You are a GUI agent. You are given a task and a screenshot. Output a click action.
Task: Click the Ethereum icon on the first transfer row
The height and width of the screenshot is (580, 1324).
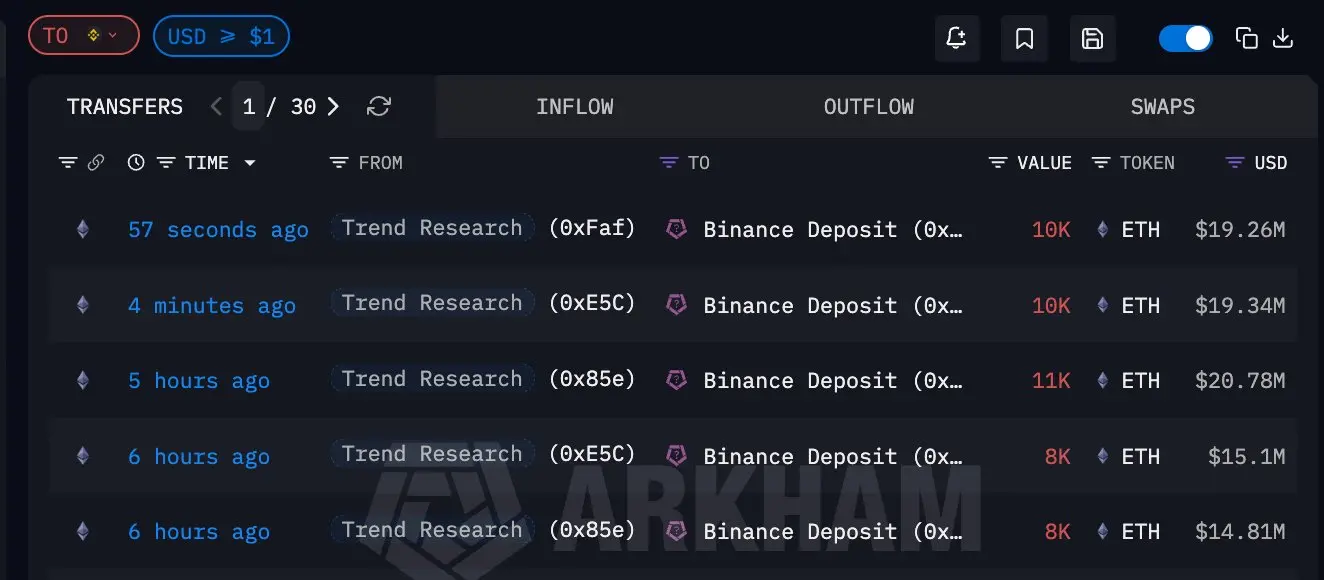click(82, 229)
